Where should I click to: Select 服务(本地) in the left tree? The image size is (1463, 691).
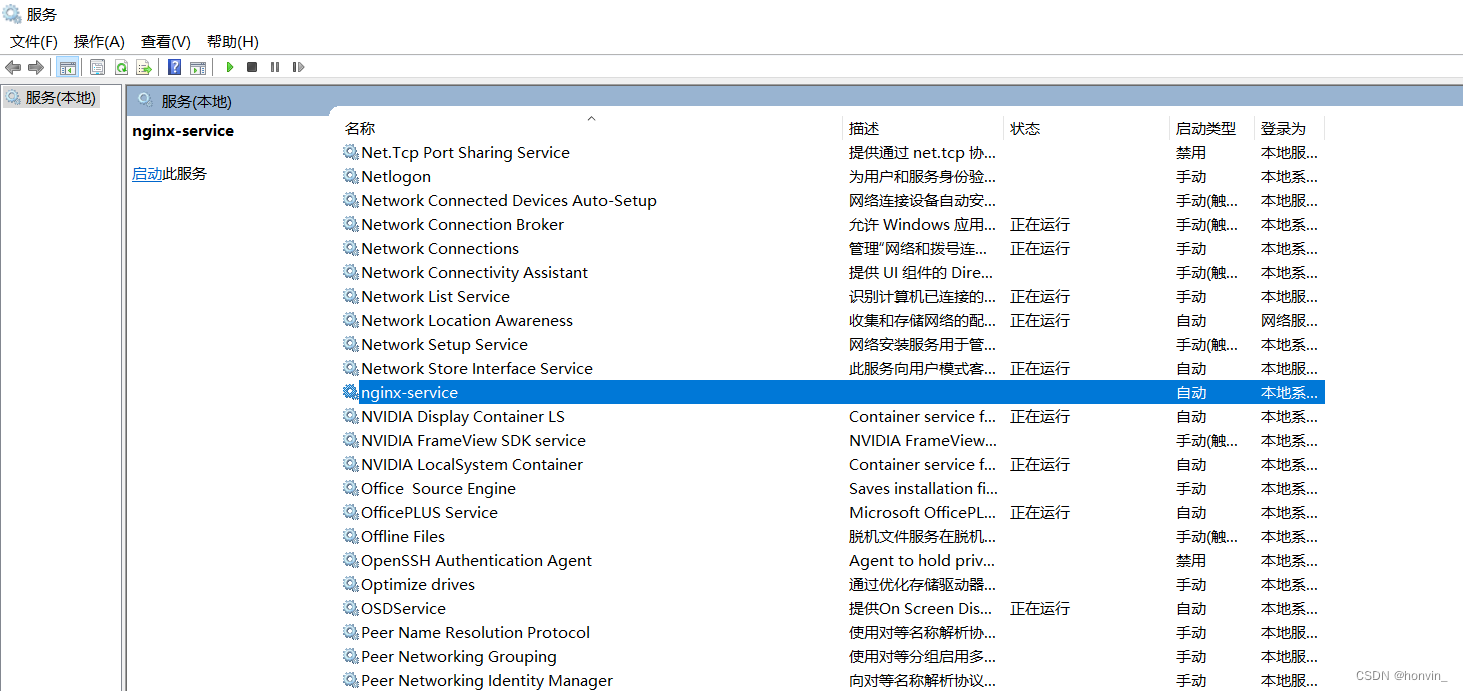click(60, 97)
